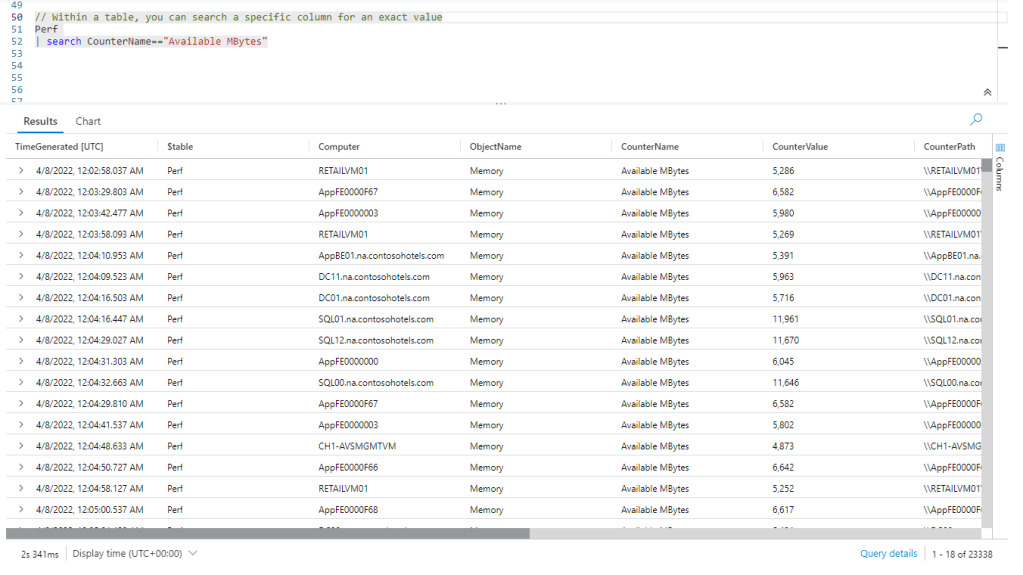
Task: Click the panel resize handle dots
Action: coord(500,104)
